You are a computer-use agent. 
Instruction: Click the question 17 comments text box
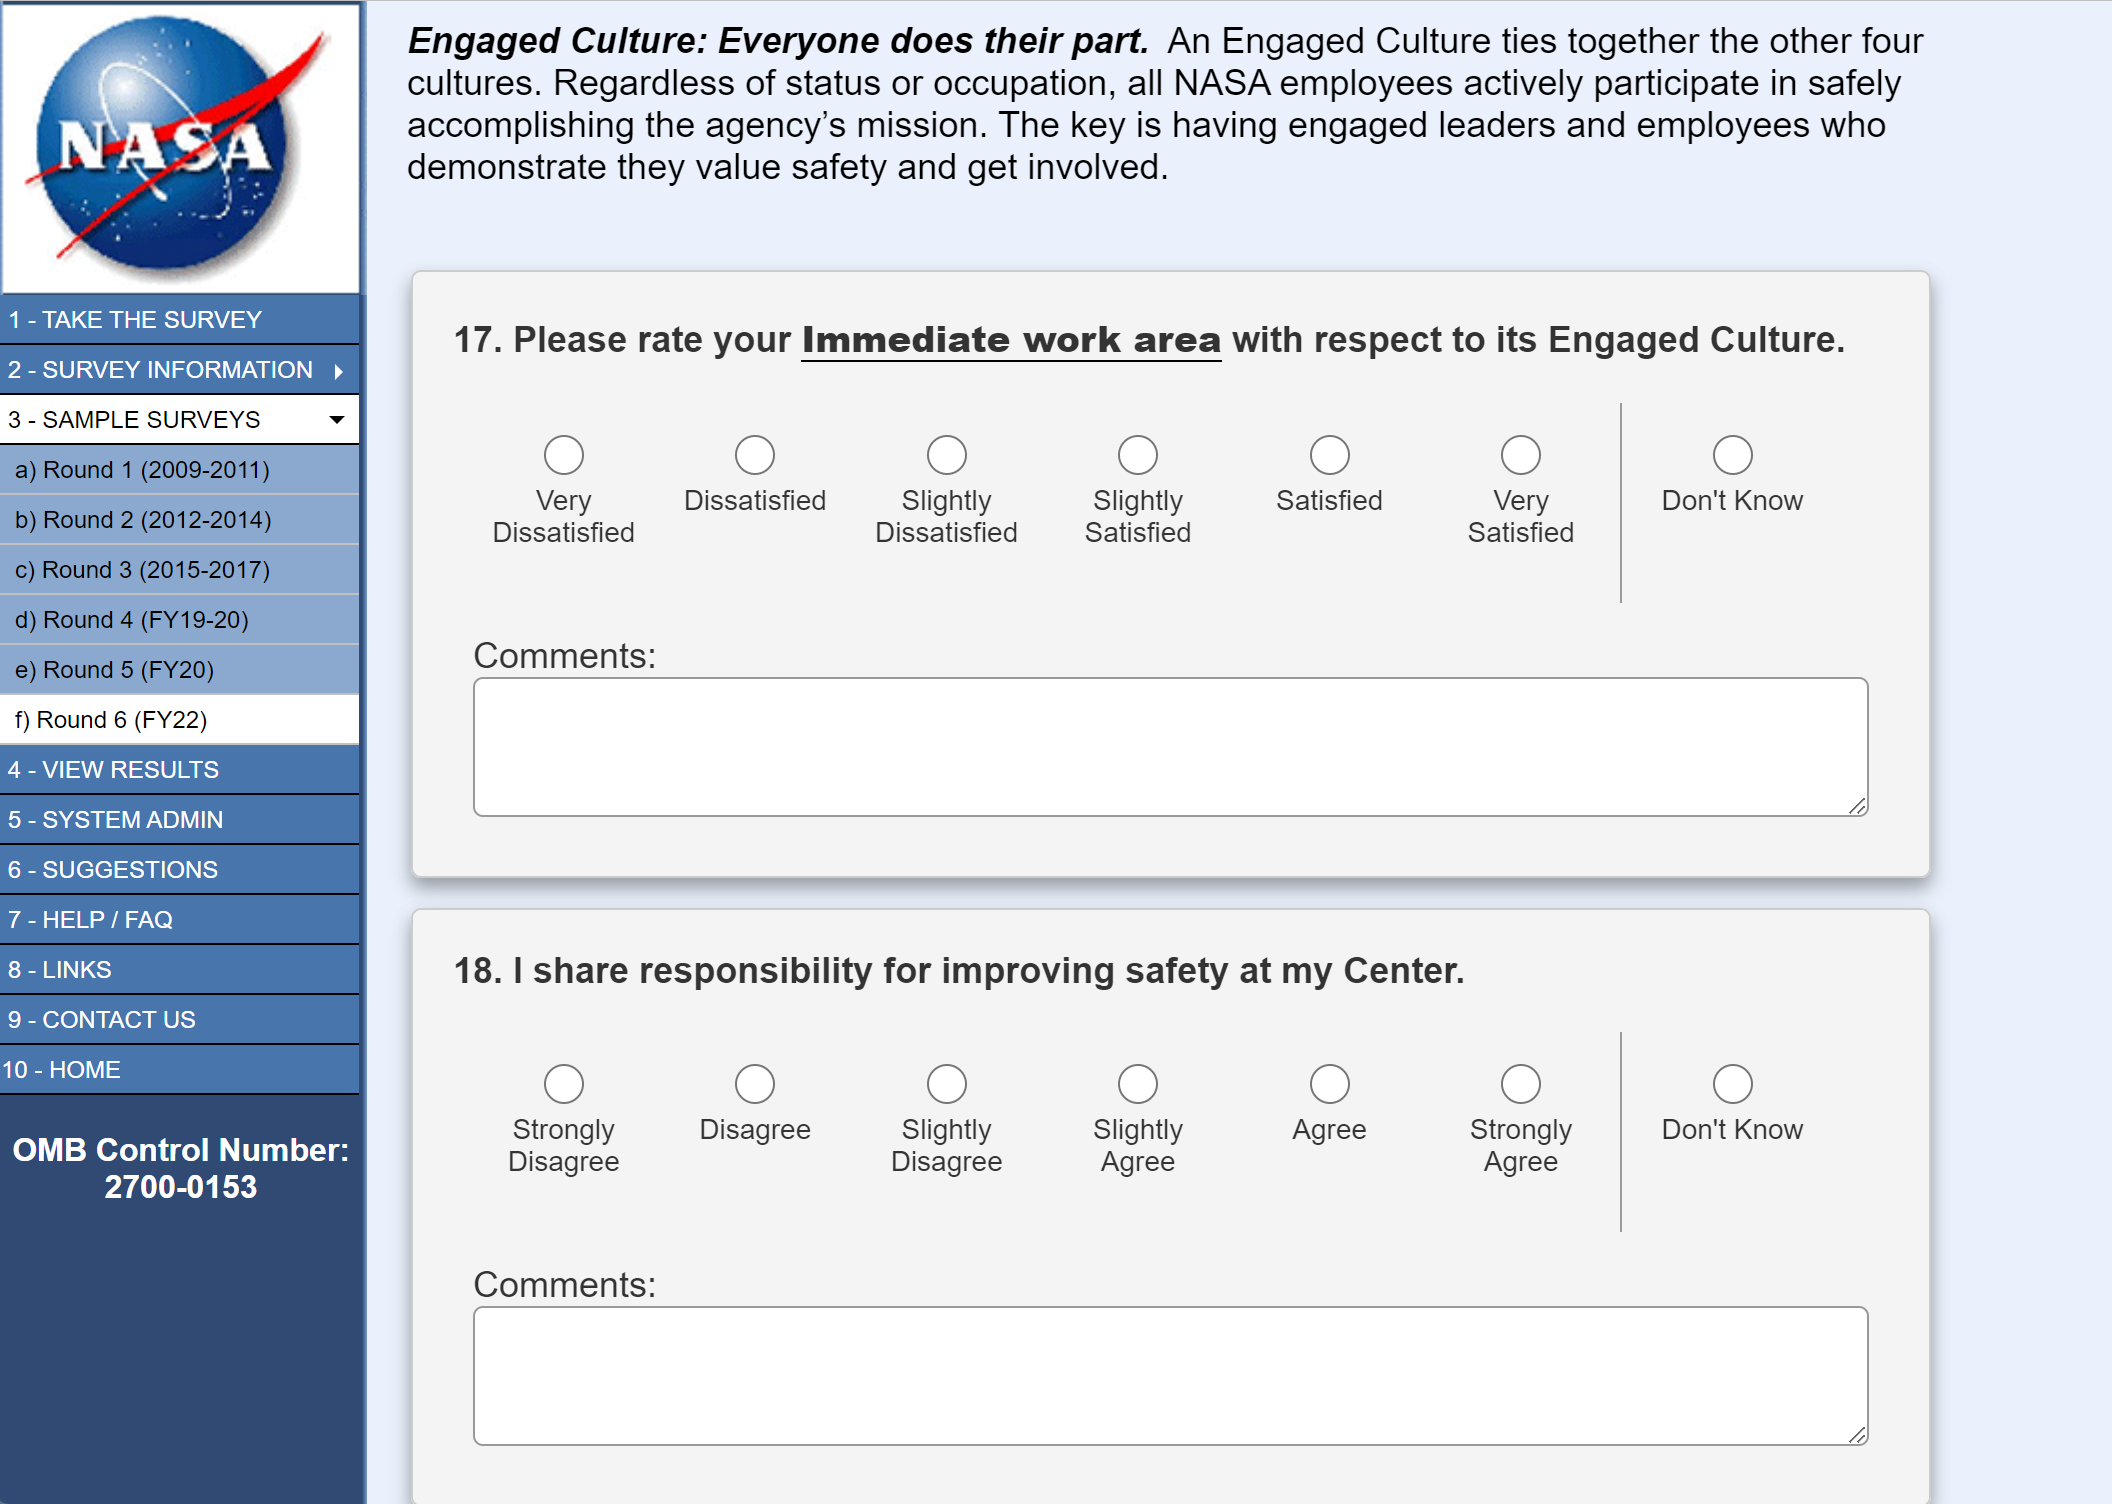(x=1170, y=747)
